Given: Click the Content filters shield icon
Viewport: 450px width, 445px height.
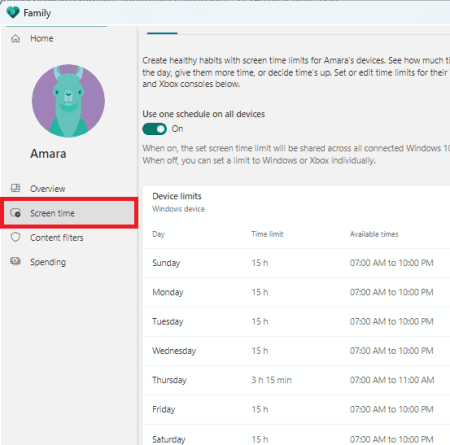Looking at the screenshot, I should point(15,237).
